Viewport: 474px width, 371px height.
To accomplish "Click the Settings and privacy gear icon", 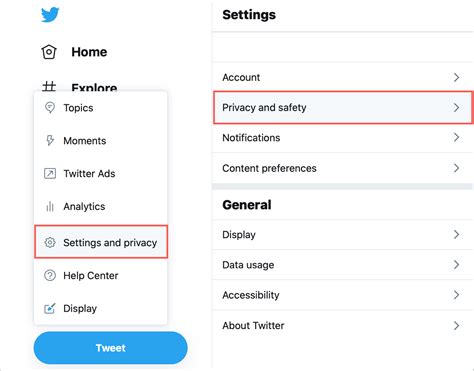I will pos(50,242).
